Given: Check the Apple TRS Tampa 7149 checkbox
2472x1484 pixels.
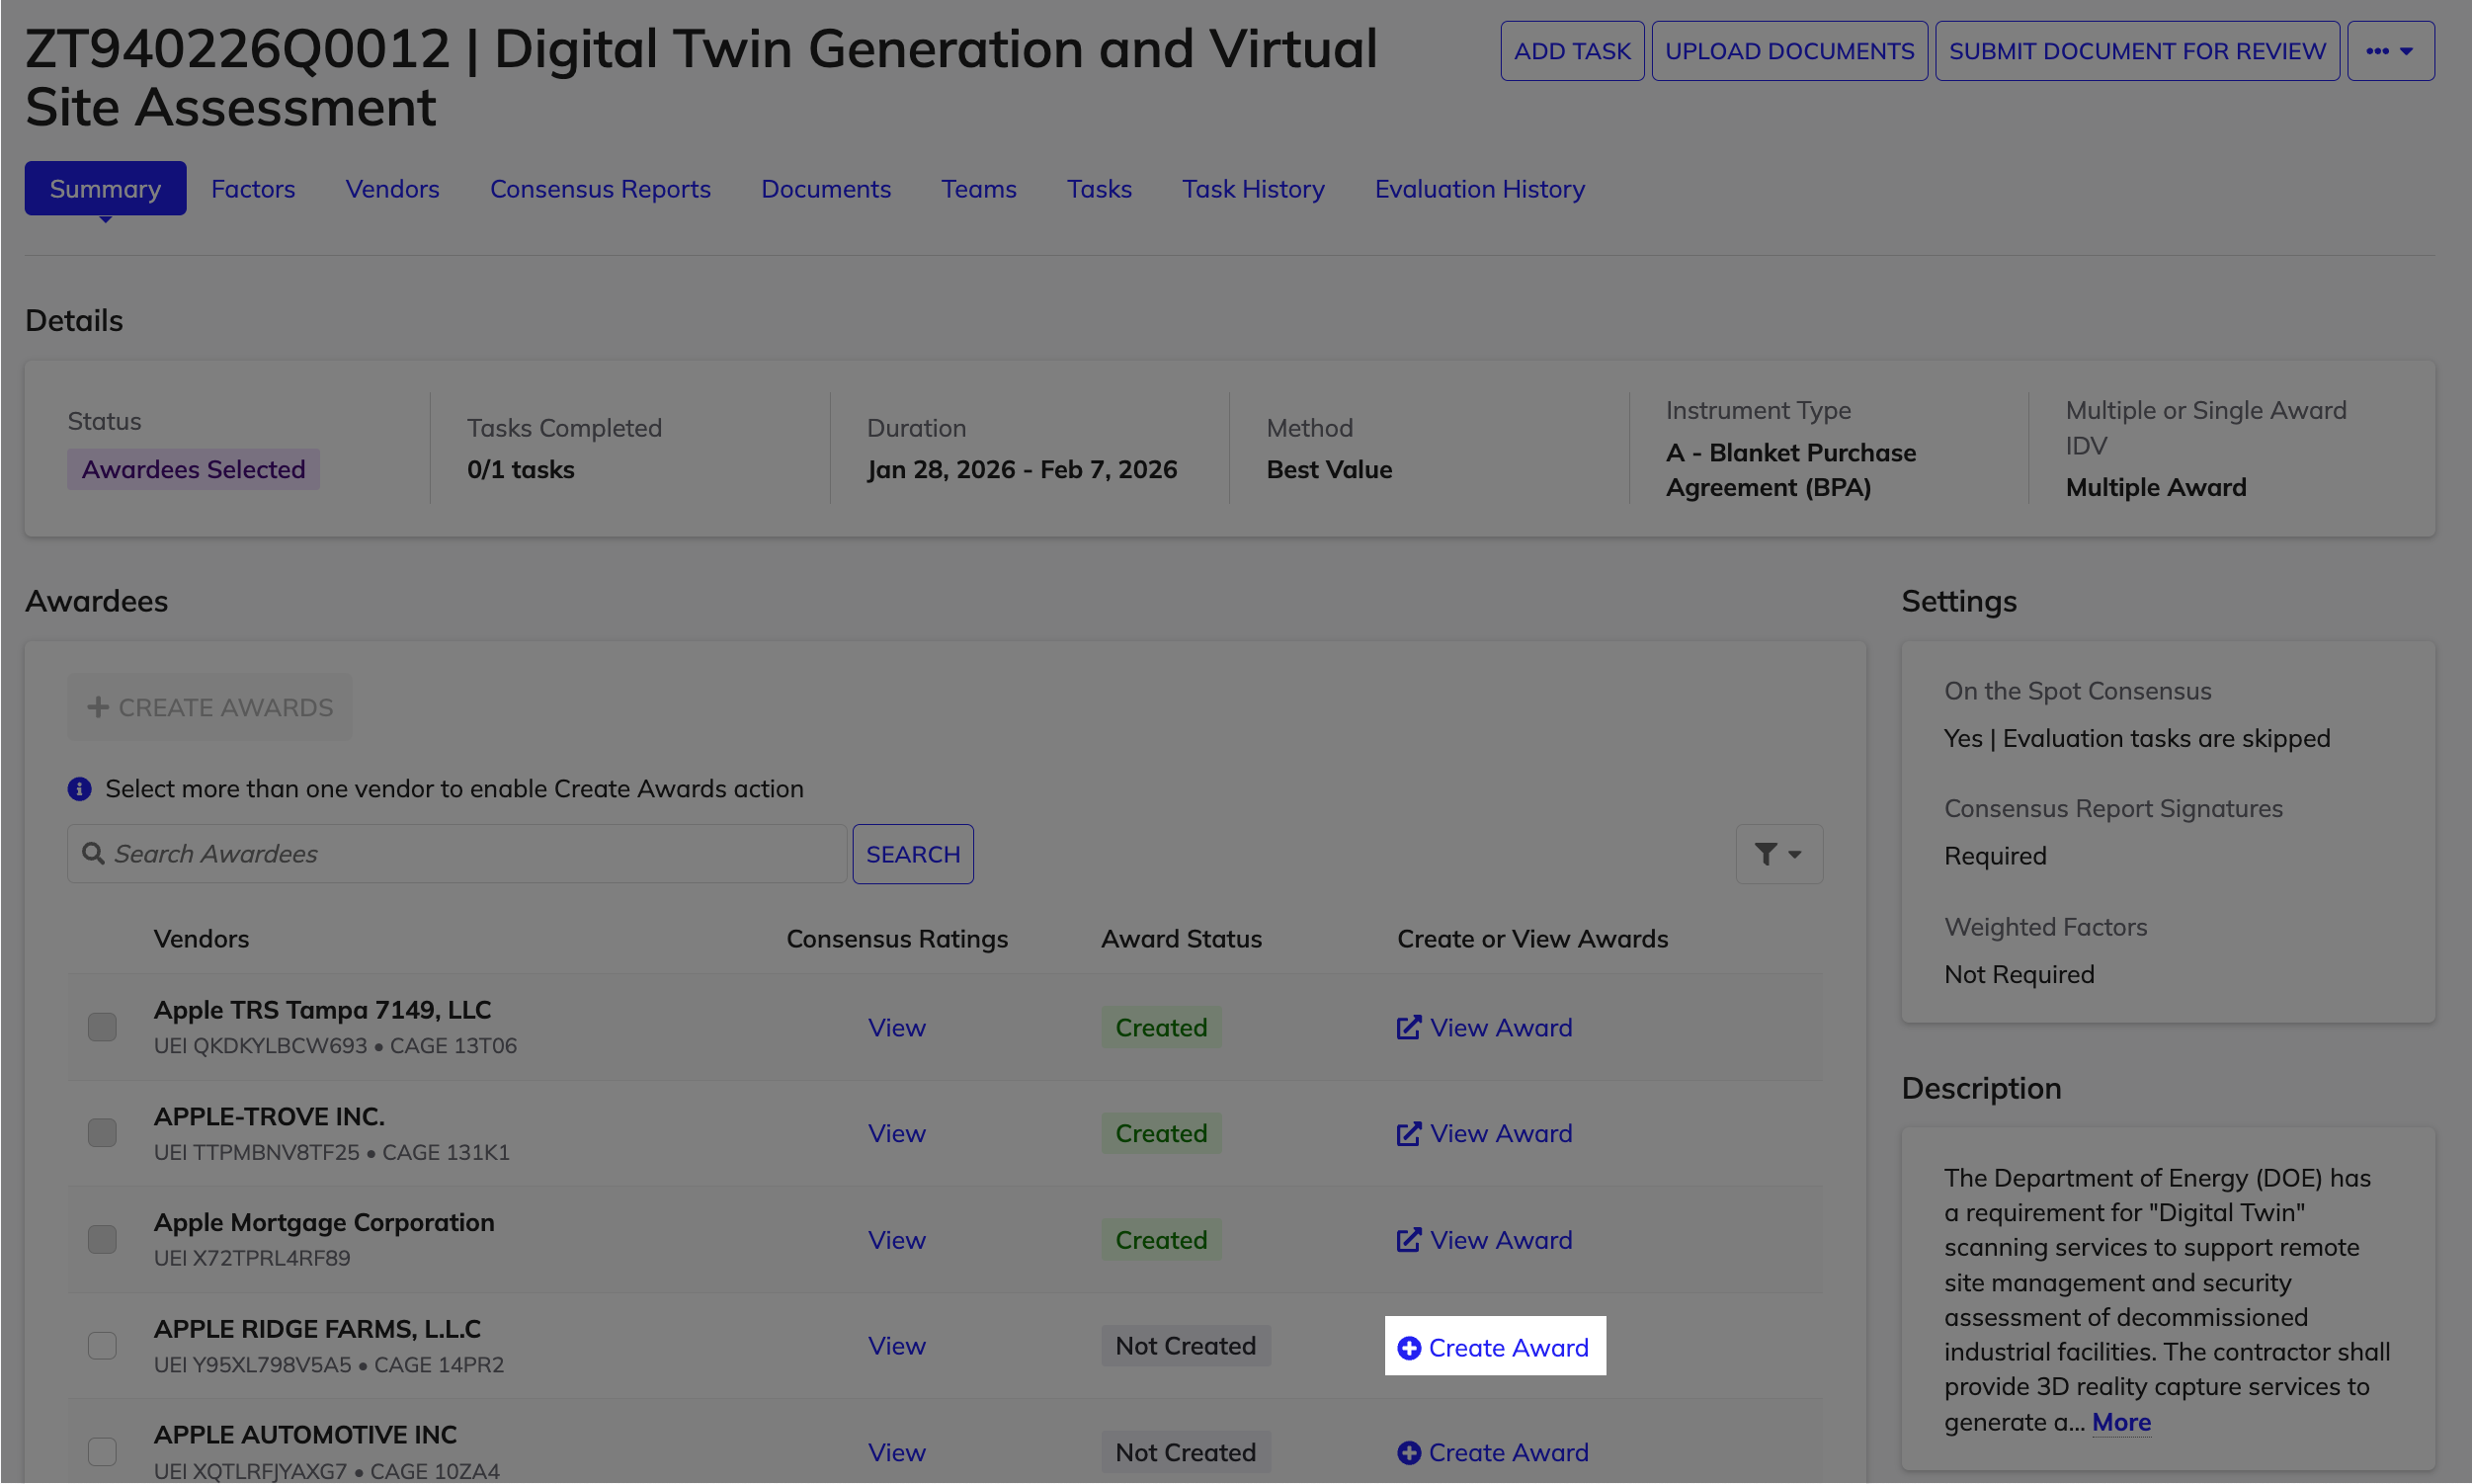Looking at the screenshot, I should tap(102, 1027).
